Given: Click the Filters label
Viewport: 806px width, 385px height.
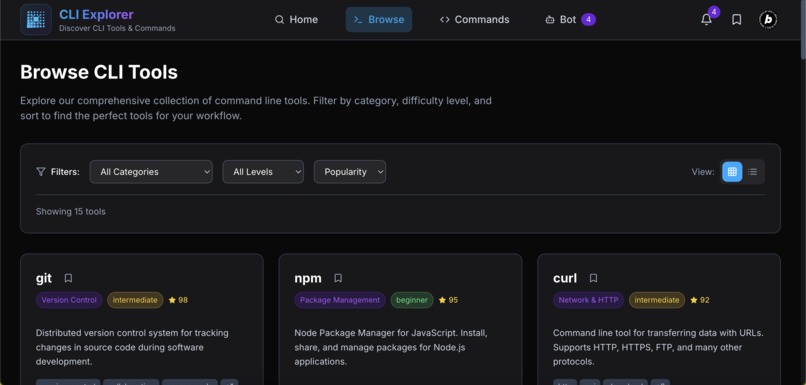Looking at the screenshot, I should click(x=65, y=172).
